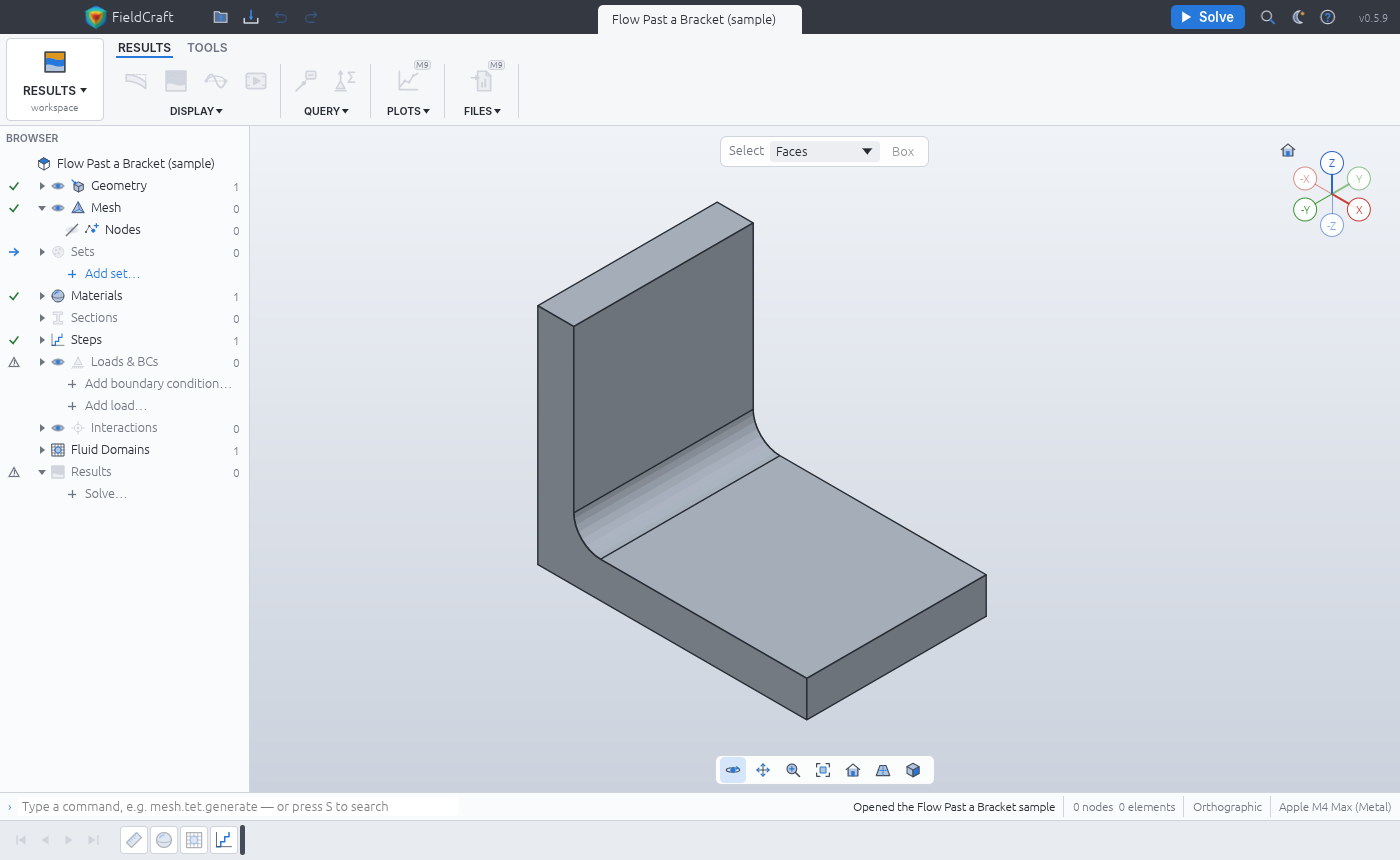
Task: Collapse the Mesh tree node
Action: point(42,208)
